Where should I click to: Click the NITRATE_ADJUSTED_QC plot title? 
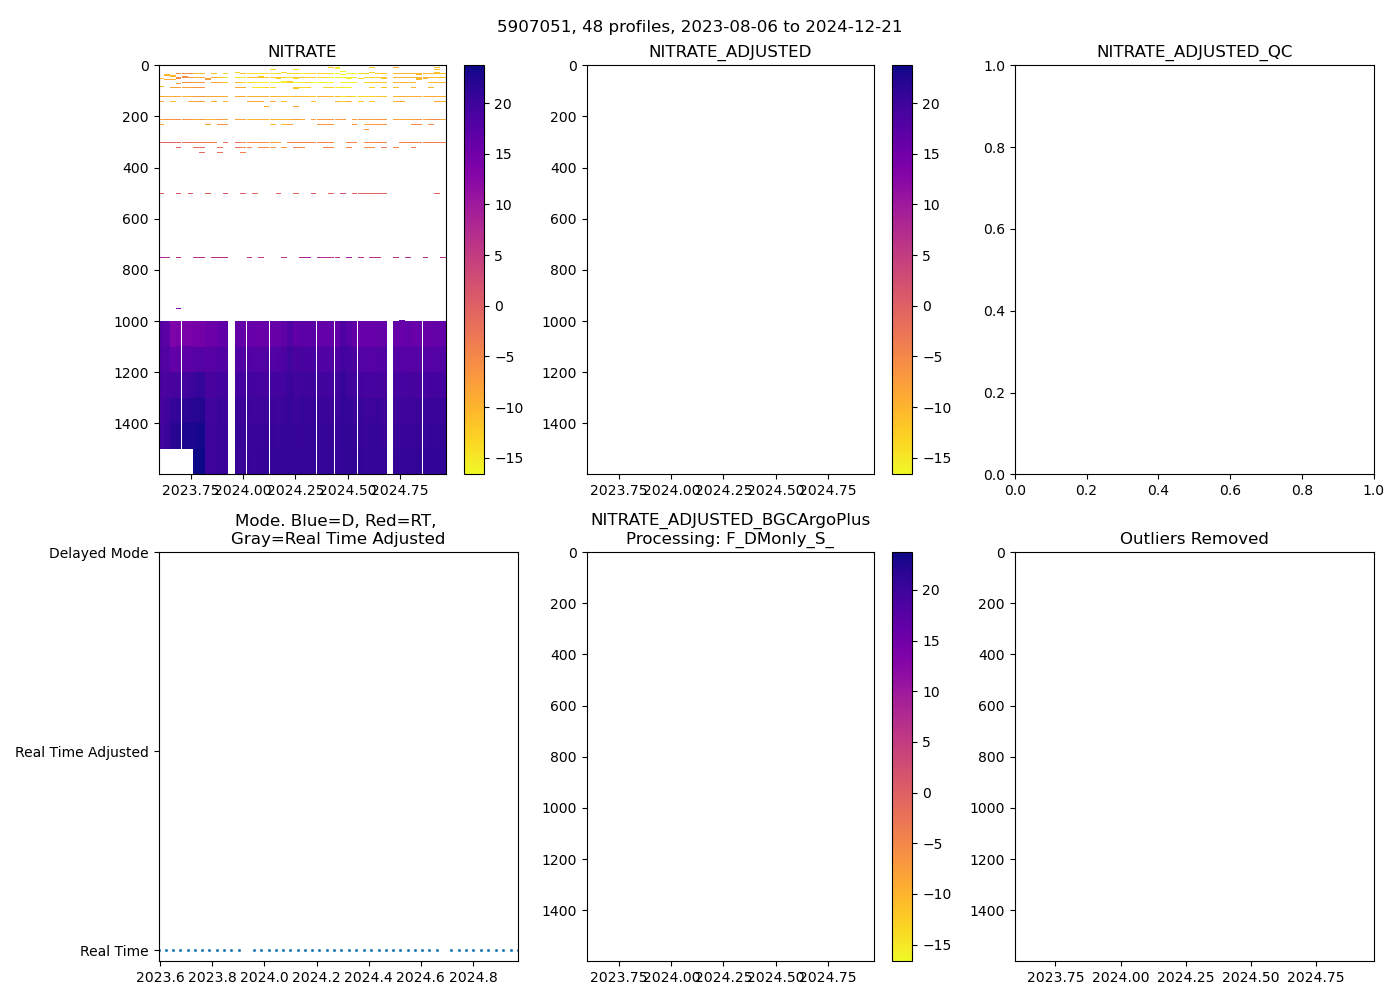(x=1194, y=52)
